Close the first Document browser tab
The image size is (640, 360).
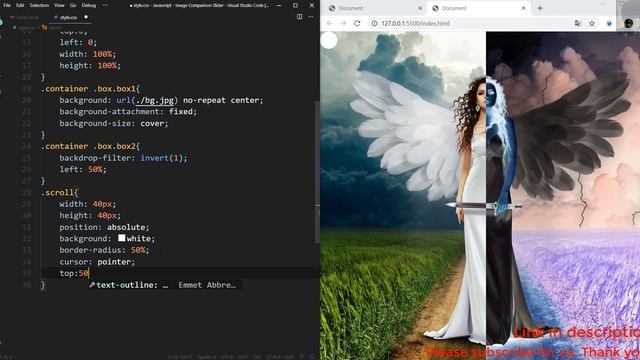click(420, 8)
